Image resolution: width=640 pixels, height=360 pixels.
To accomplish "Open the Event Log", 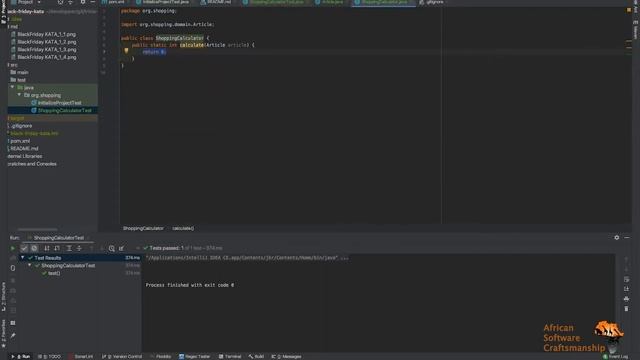I will click(616, 356).
